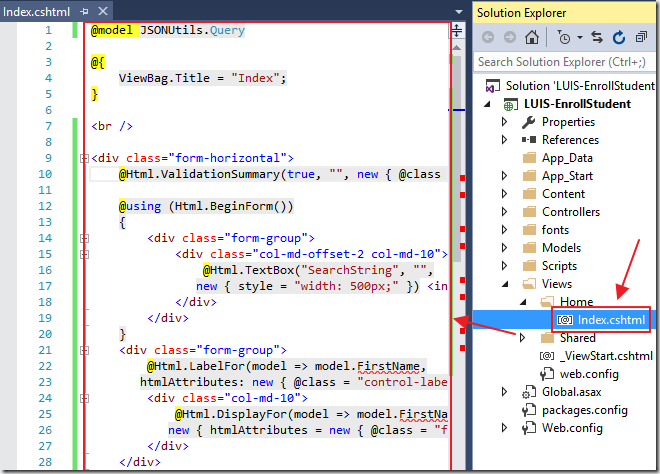Screen dimensions: 660x474
Task: Select the LUIS-EnrollStudent project node
Action: [x=577, y=104]
